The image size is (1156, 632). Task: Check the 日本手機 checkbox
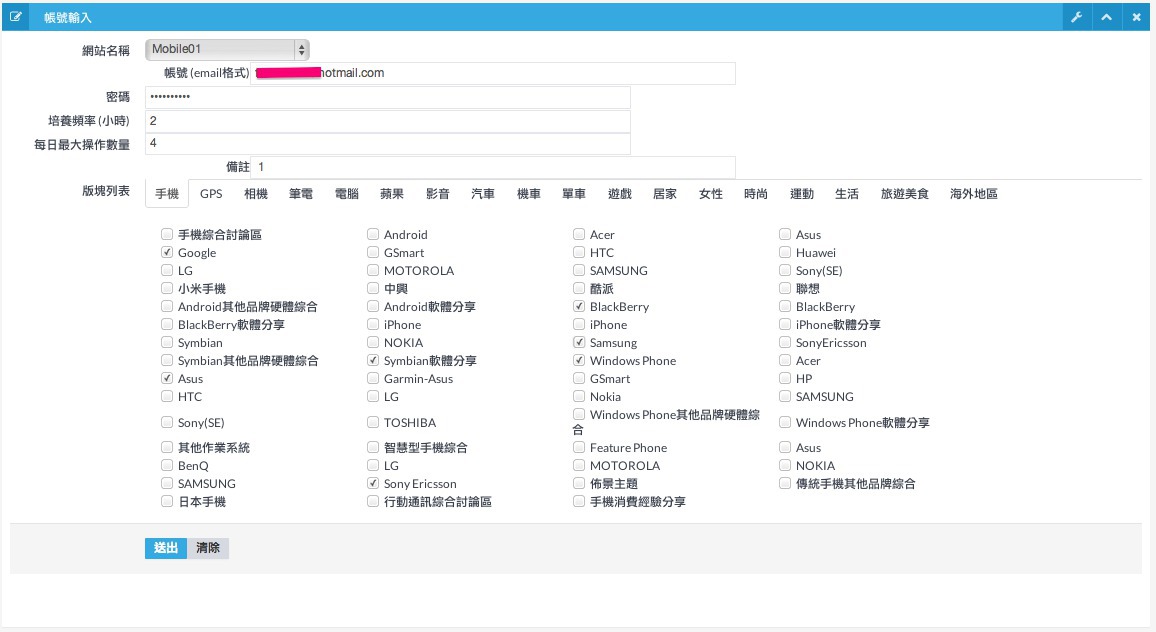pos(167,501)
